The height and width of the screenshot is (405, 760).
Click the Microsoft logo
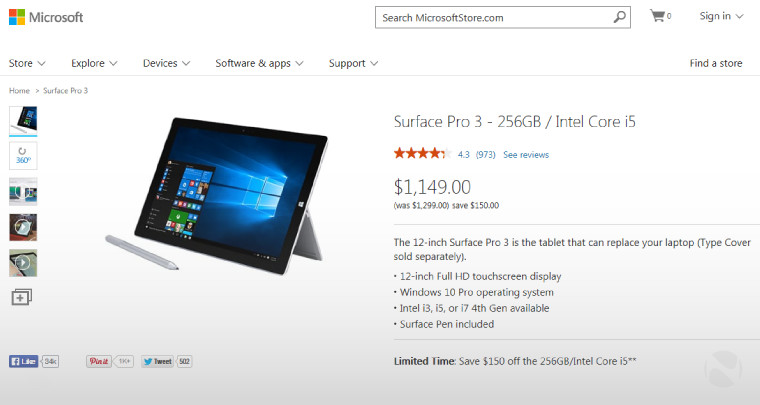[x=46, y=17]
